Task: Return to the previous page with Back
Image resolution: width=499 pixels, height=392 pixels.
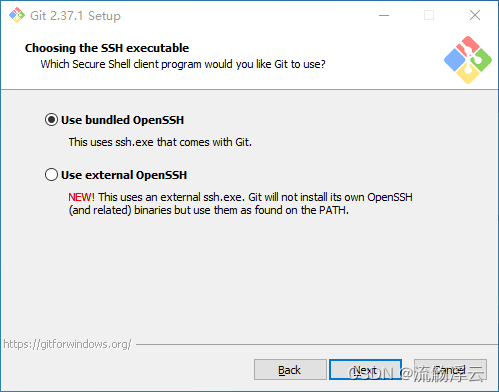Action: [290, 370]
